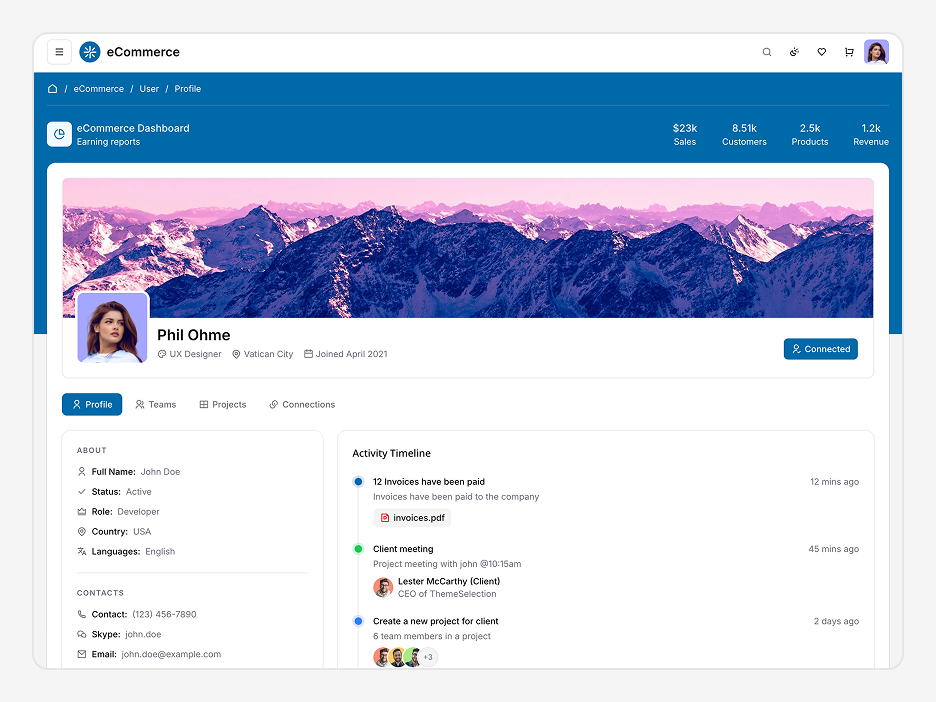The height and width of the screenshot is (702, 936).
Task: Click the User breadcrumb link
Action: click(149, 88)
